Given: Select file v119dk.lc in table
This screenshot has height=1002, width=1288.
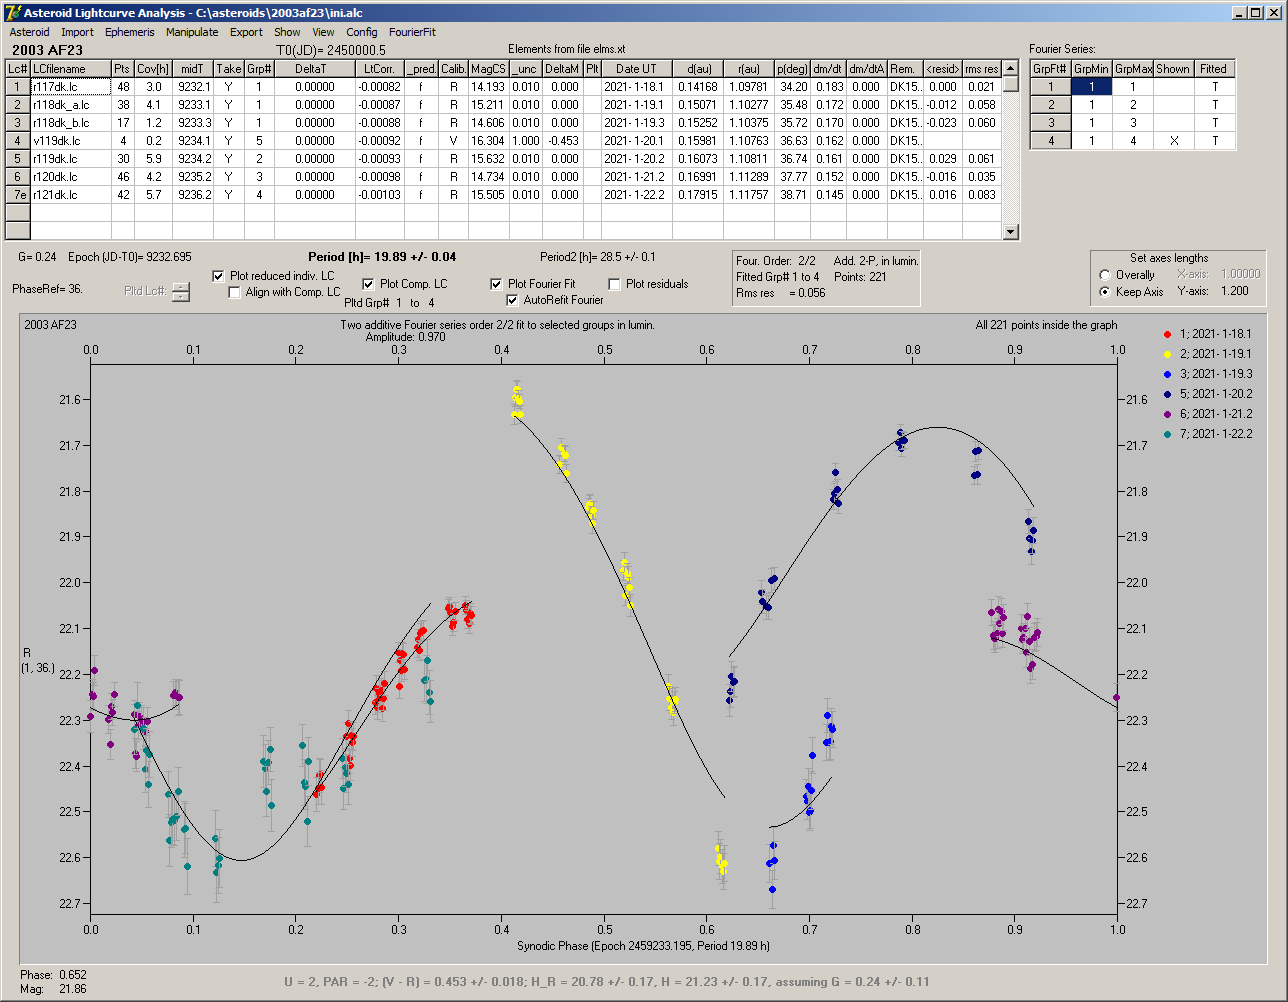Looking at the screenshot, I should click(x=70, y=140).
